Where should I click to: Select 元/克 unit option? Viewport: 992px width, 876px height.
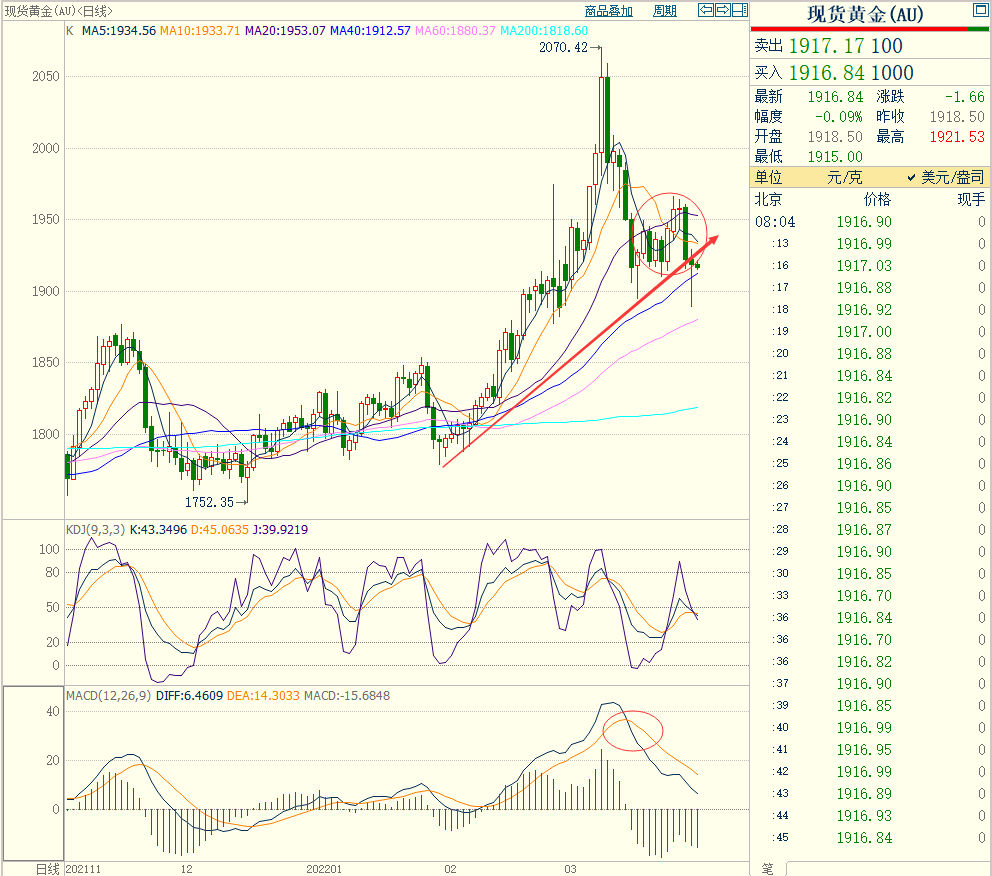point(843,177)
